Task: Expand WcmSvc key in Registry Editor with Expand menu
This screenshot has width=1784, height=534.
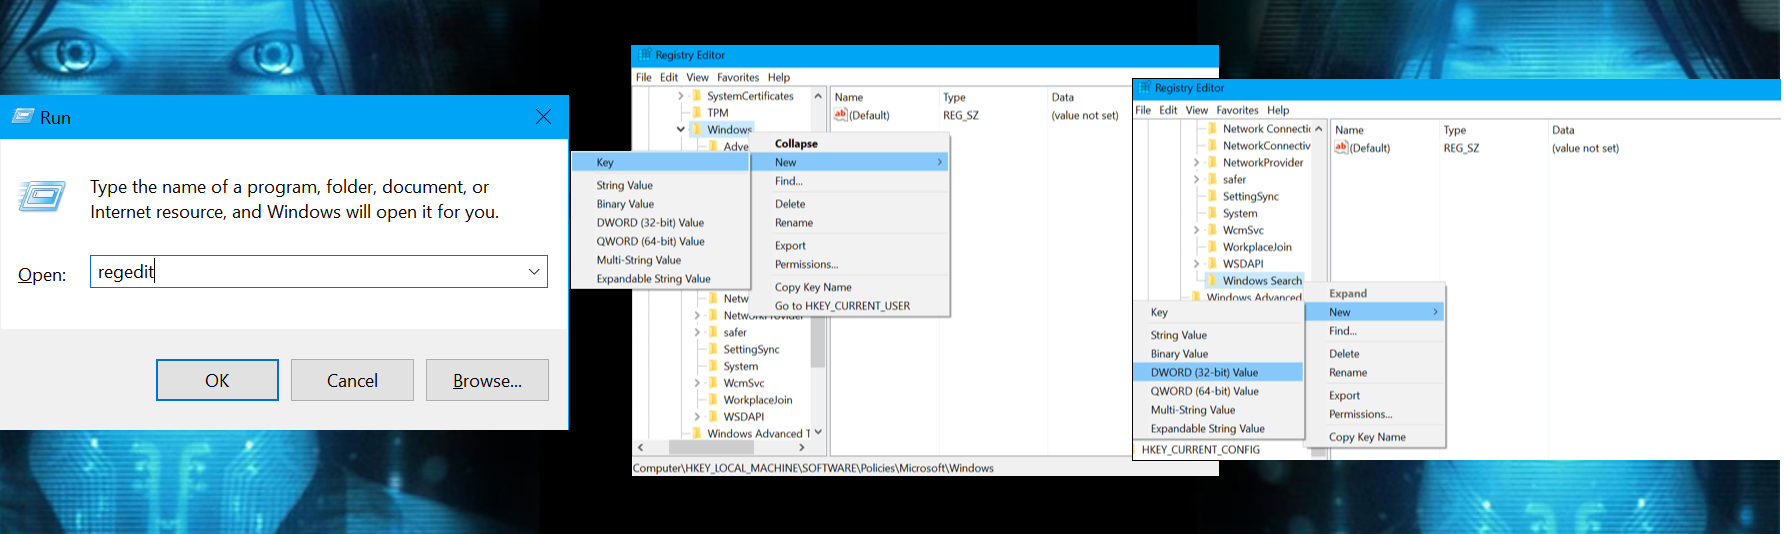Action: coord(1197,230)
